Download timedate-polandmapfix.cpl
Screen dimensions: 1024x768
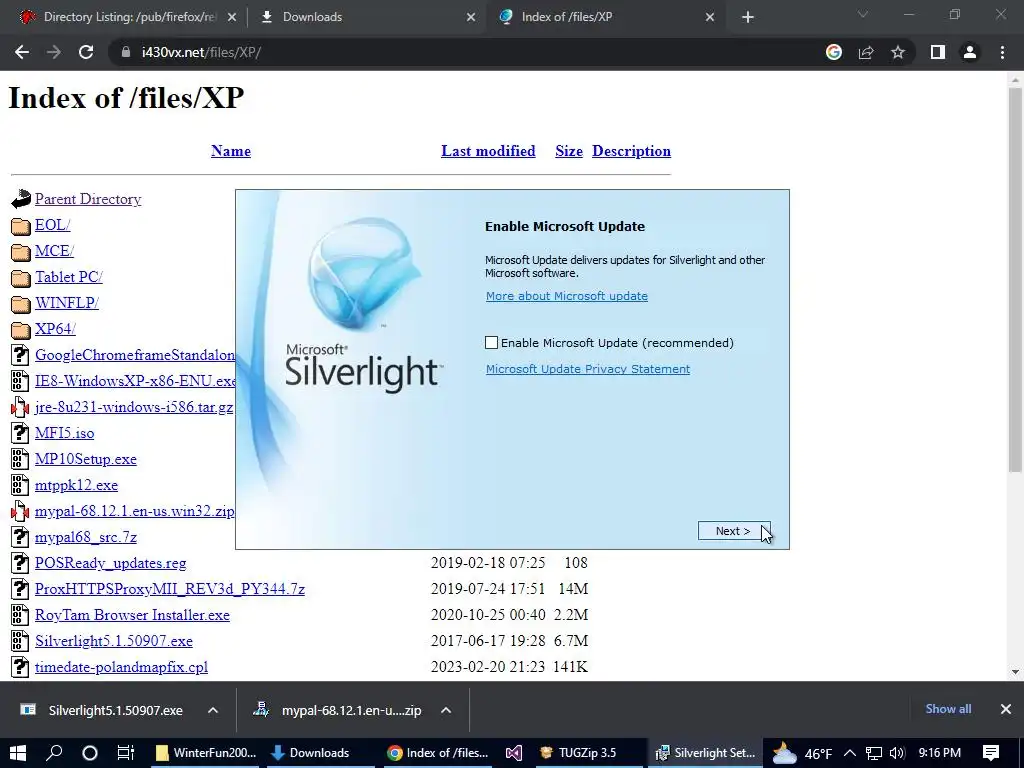121,667
